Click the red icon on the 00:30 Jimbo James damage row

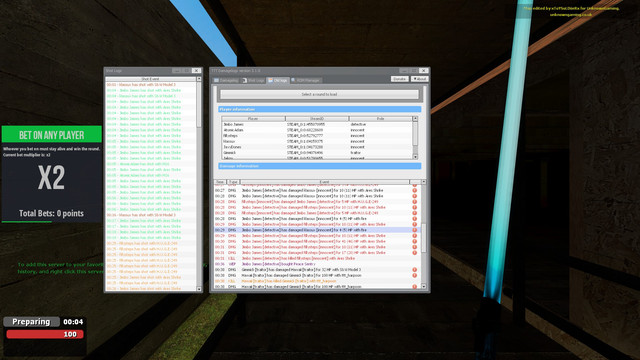coord(414,242)
